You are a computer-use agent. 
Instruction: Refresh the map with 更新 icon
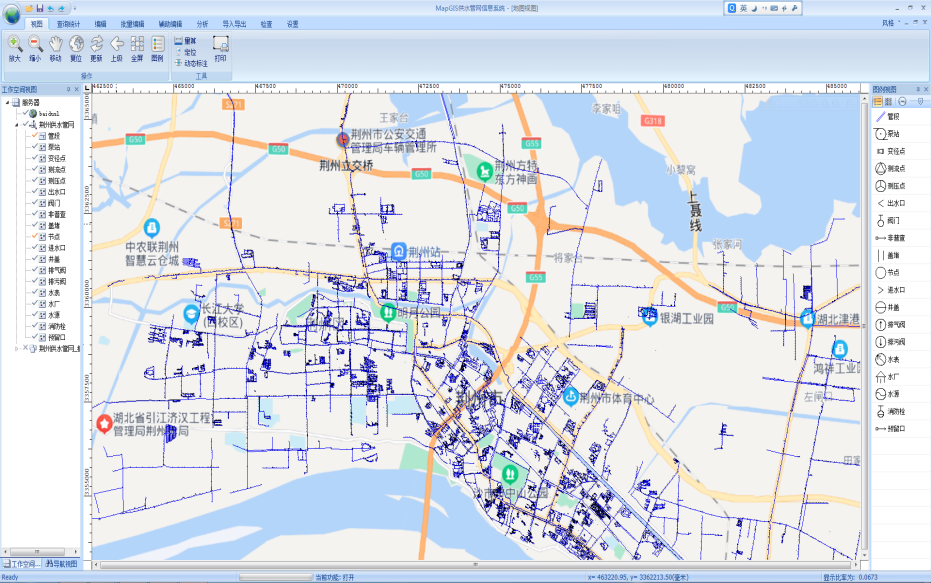(97, 46)
